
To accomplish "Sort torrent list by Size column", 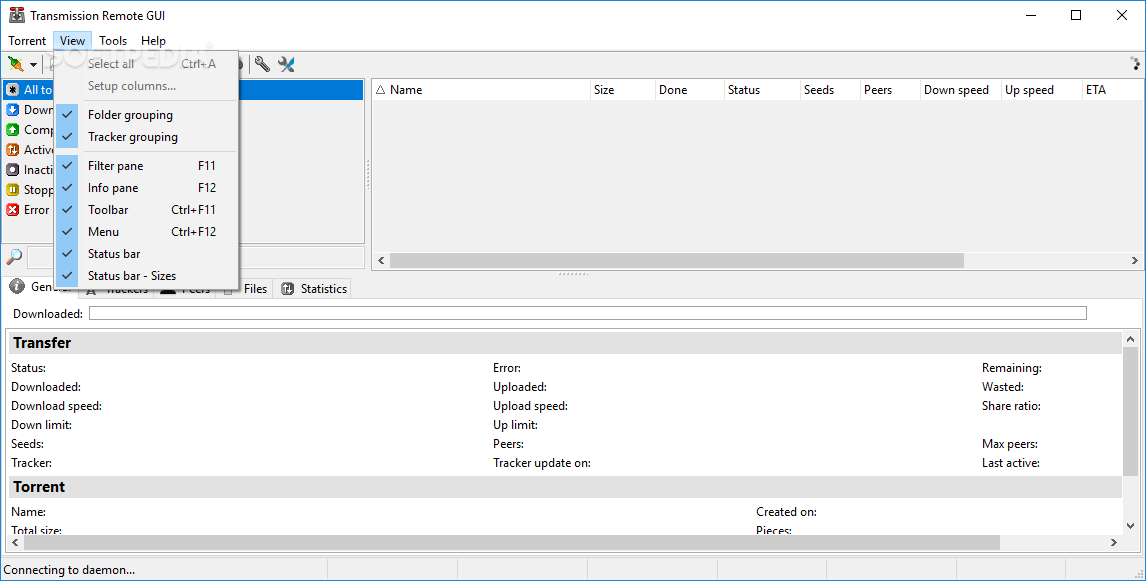I will click(622, 90).
